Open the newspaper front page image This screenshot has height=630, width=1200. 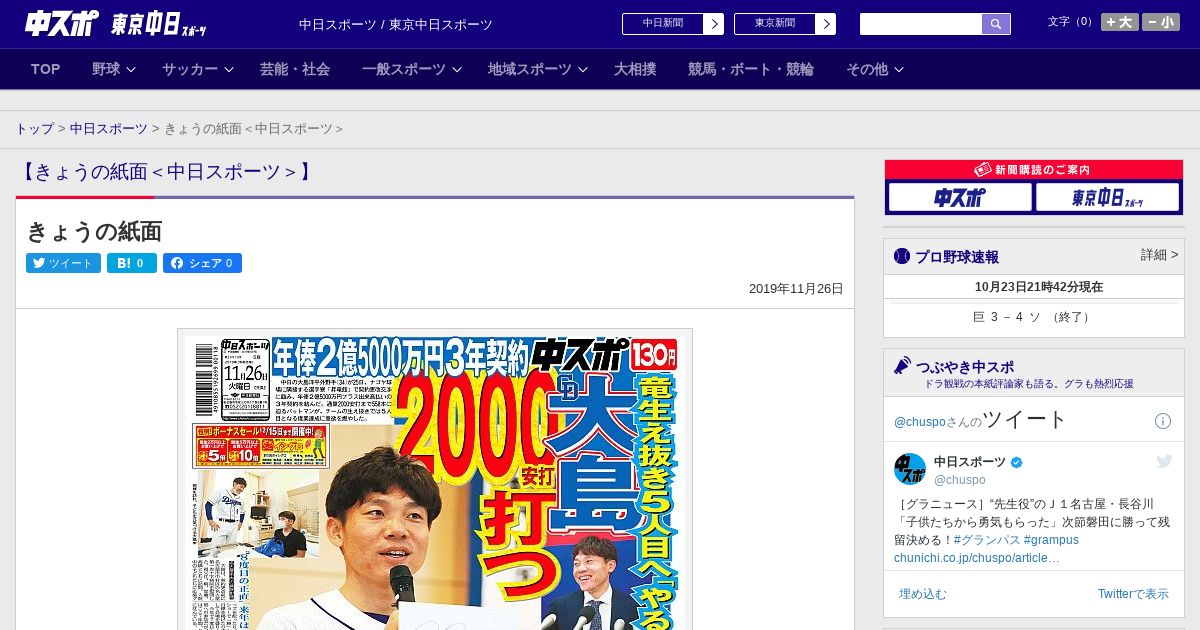[x=435, y=480]
